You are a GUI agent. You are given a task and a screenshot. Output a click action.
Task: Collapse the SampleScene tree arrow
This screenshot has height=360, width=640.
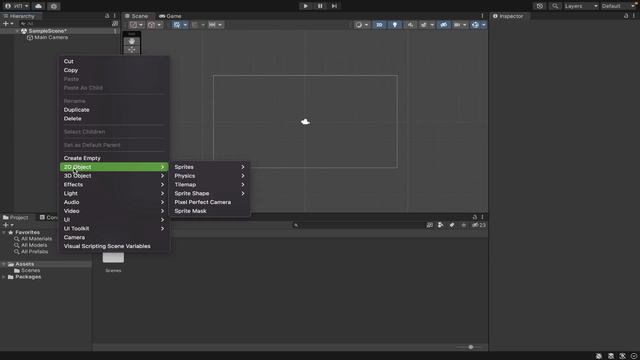[x=18, y=31]
